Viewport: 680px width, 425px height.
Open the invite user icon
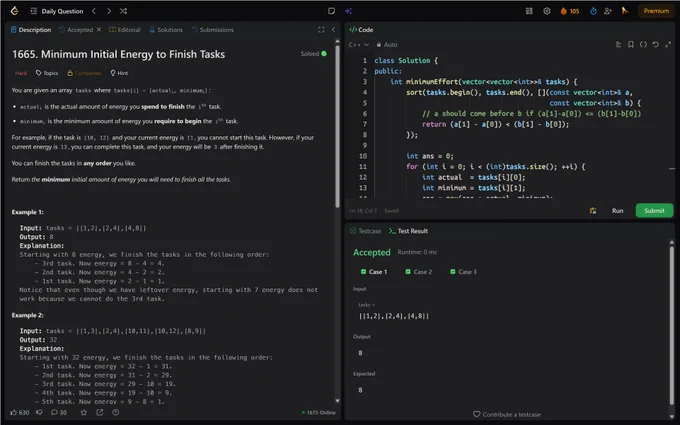click(x=608, y=11)
